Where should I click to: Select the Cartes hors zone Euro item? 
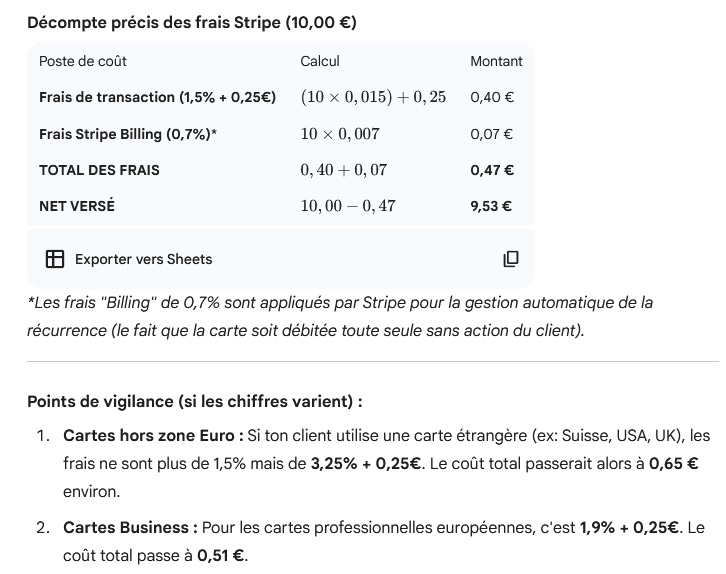pos(153,436)
